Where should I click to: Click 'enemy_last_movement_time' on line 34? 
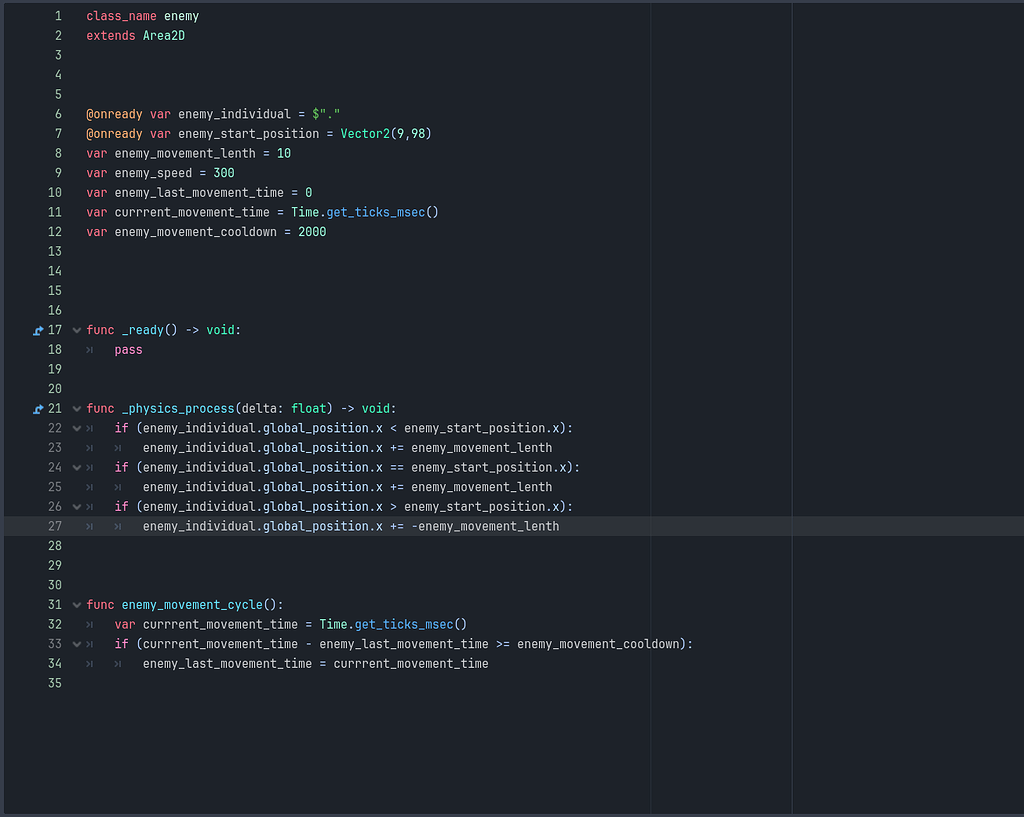tap(227, 664)
